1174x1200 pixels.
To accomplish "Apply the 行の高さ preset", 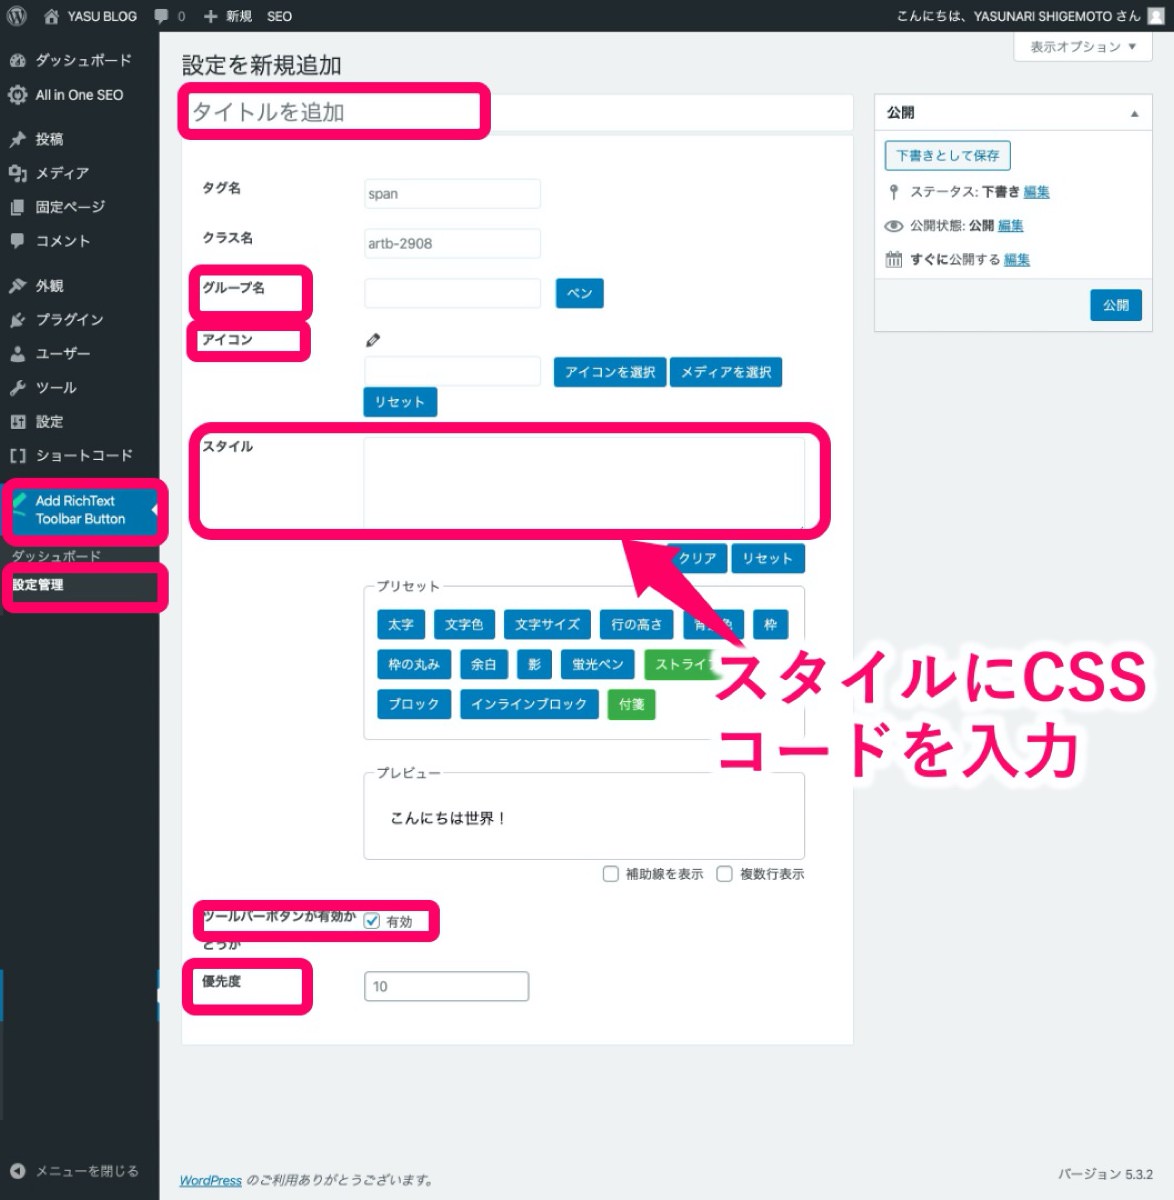I will tap(636, 624).
